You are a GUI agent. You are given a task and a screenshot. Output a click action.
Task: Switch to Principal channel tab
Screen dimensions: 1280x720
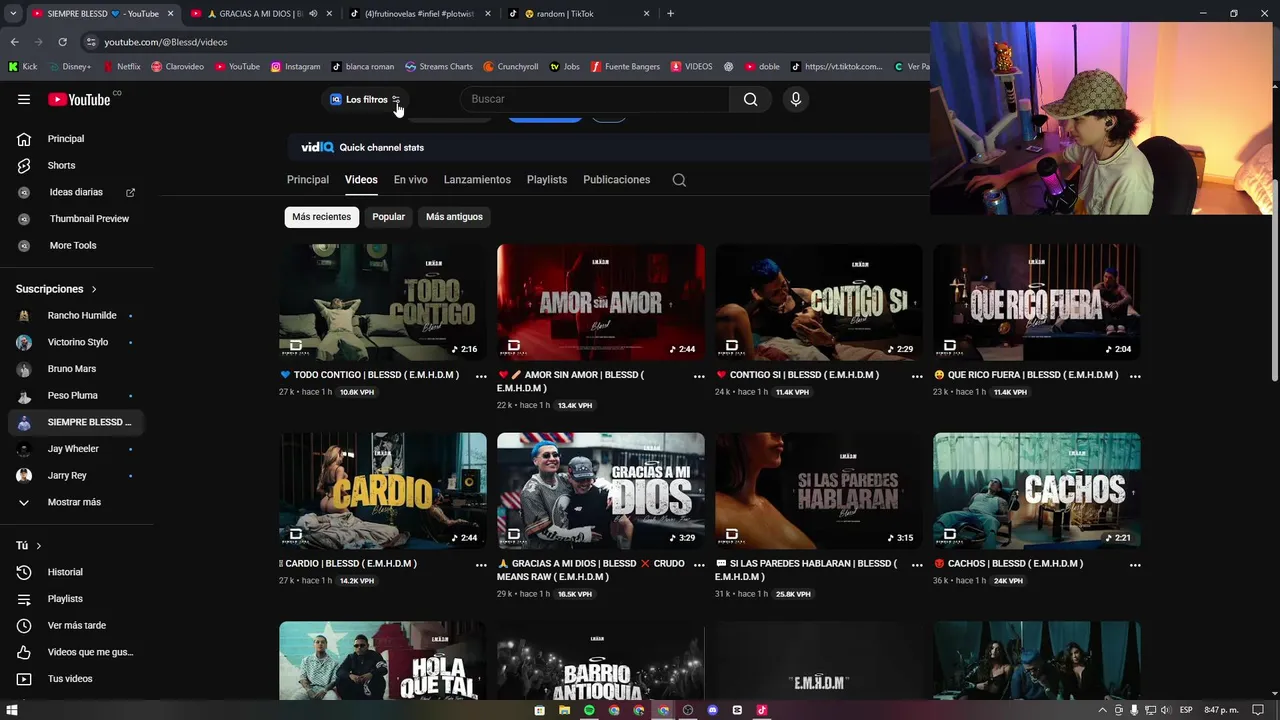pos(308,180)
